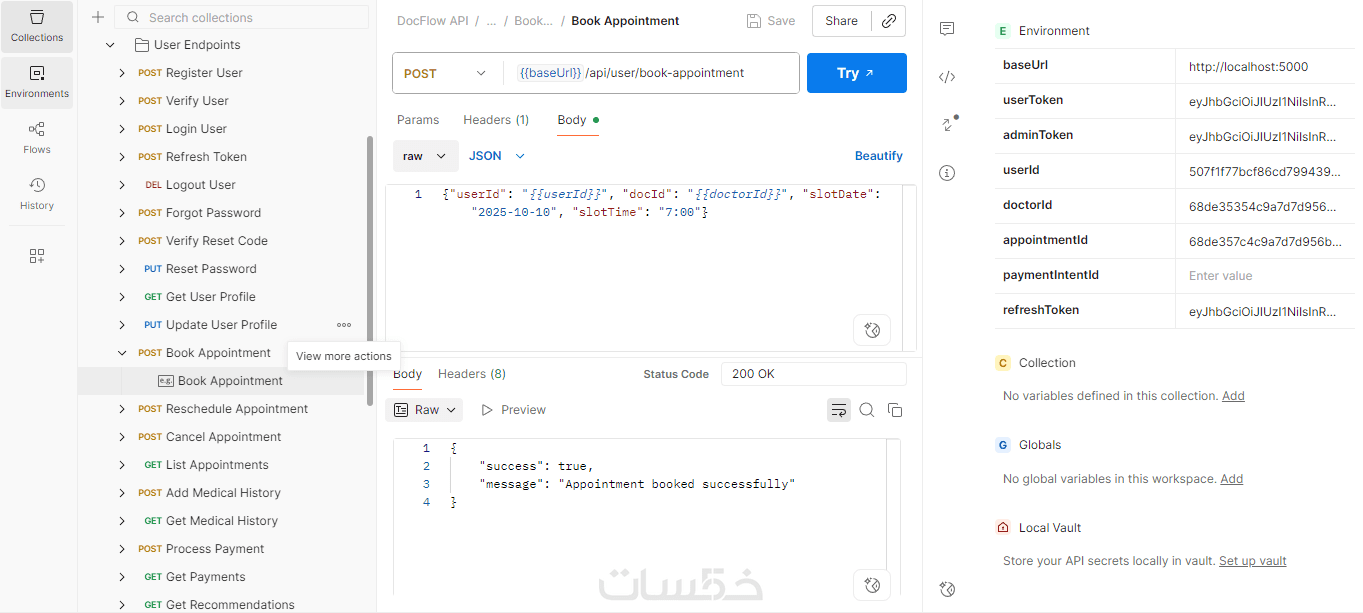The height and width of the screenshot is (613, 1363).
Task: Create a new collection with plus icon
Action: coord(98,17)
